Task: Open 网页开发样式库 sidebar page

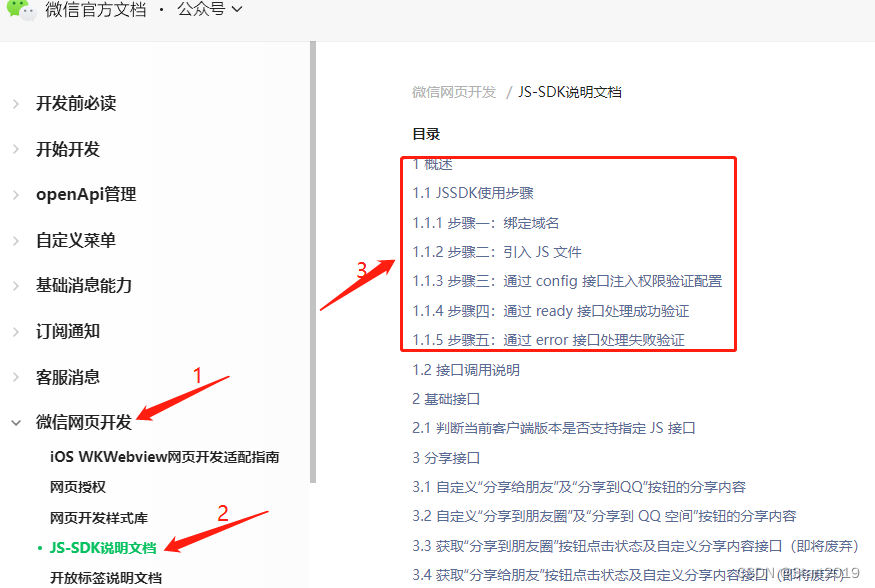Action: coord(99,518)
